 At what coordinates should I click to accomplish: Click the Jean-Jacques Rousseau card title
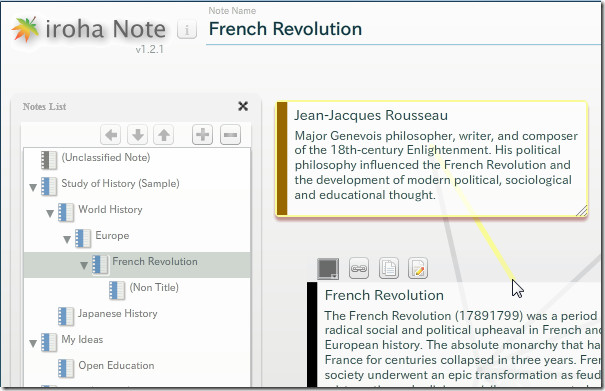371,115
